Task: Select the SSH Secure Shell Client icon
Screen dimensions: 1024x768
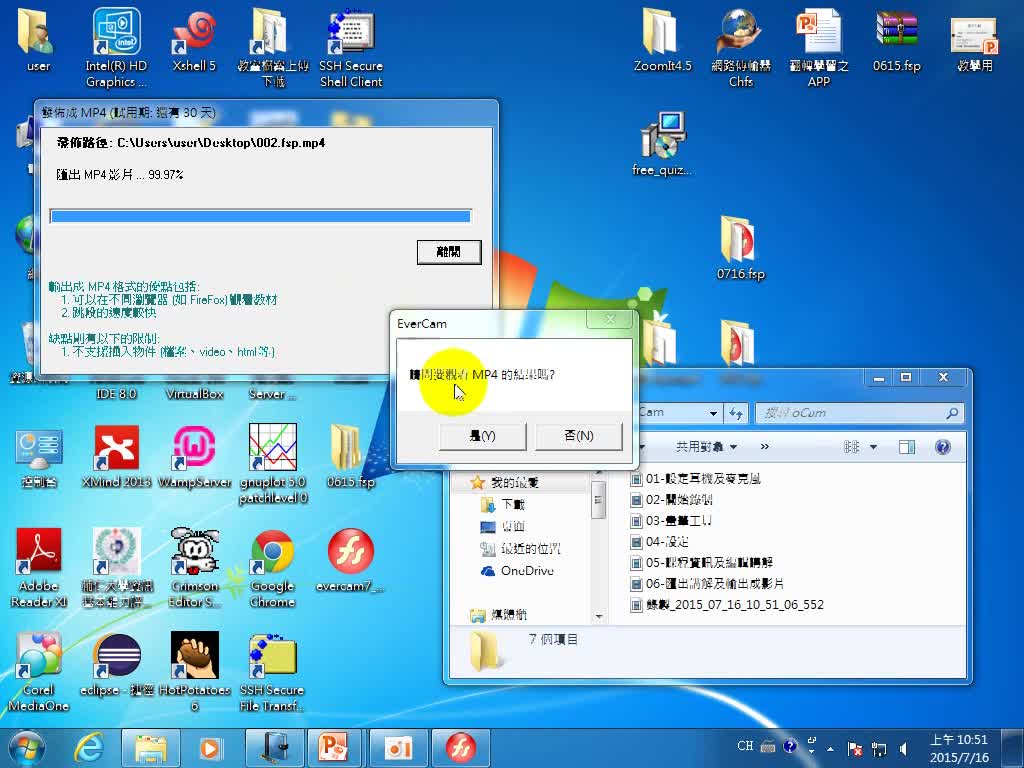Action: (351, 48)
